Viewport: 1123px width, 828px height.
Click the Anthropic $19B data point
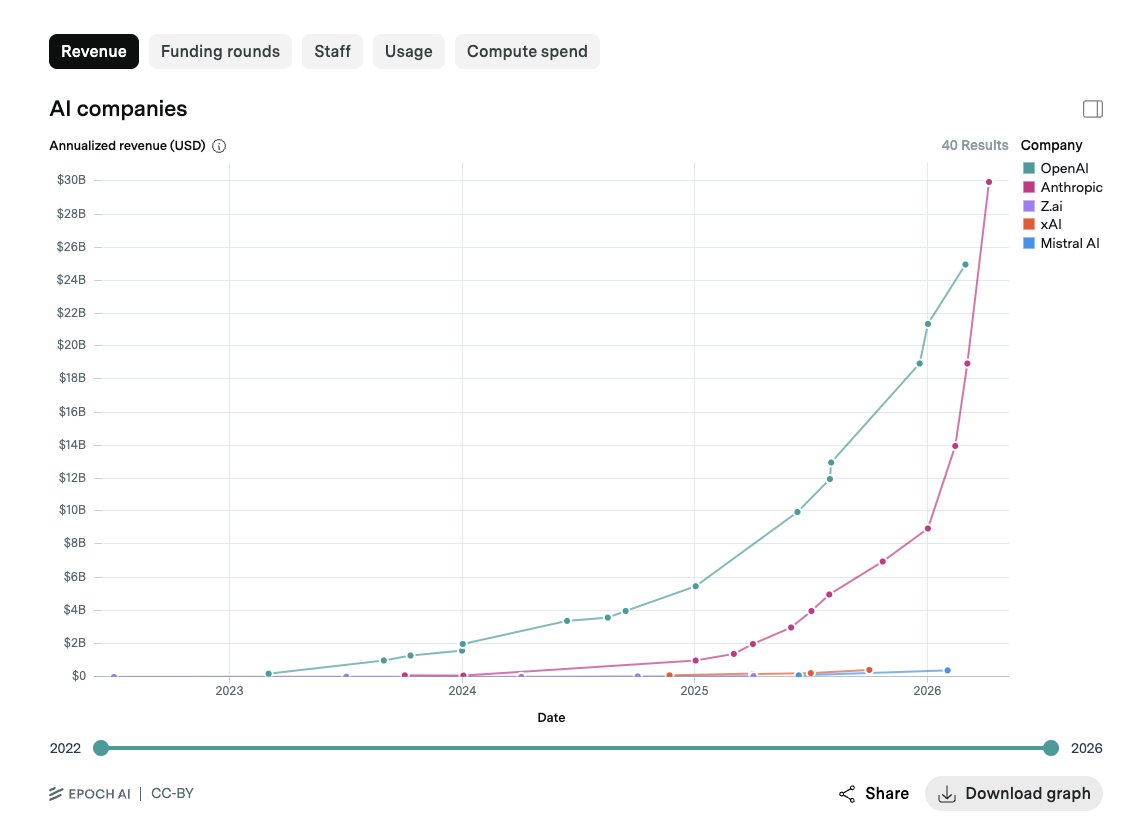[968, 363]
